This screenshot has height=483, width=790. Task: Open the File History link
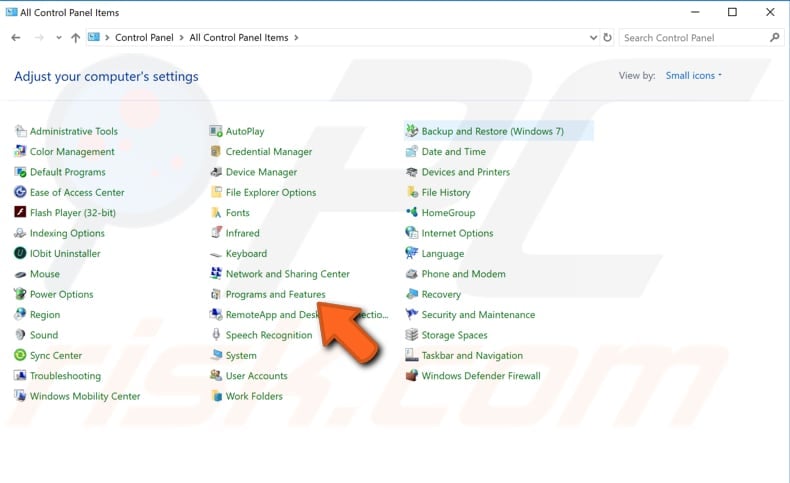point(446,192)
